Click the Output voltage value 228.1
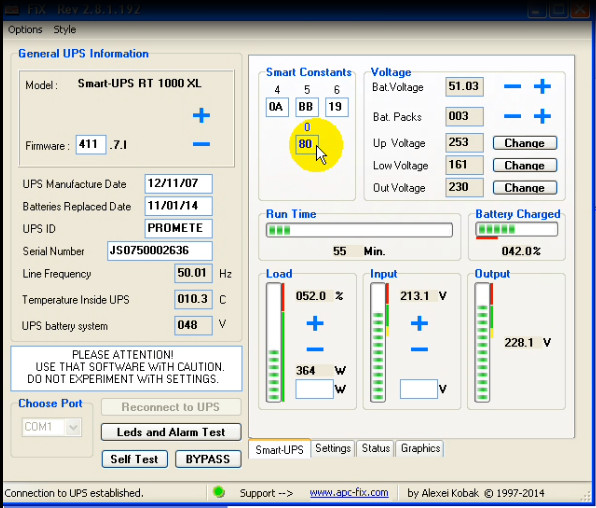Screen dimensions: 596x508 [x=519, y=343]
